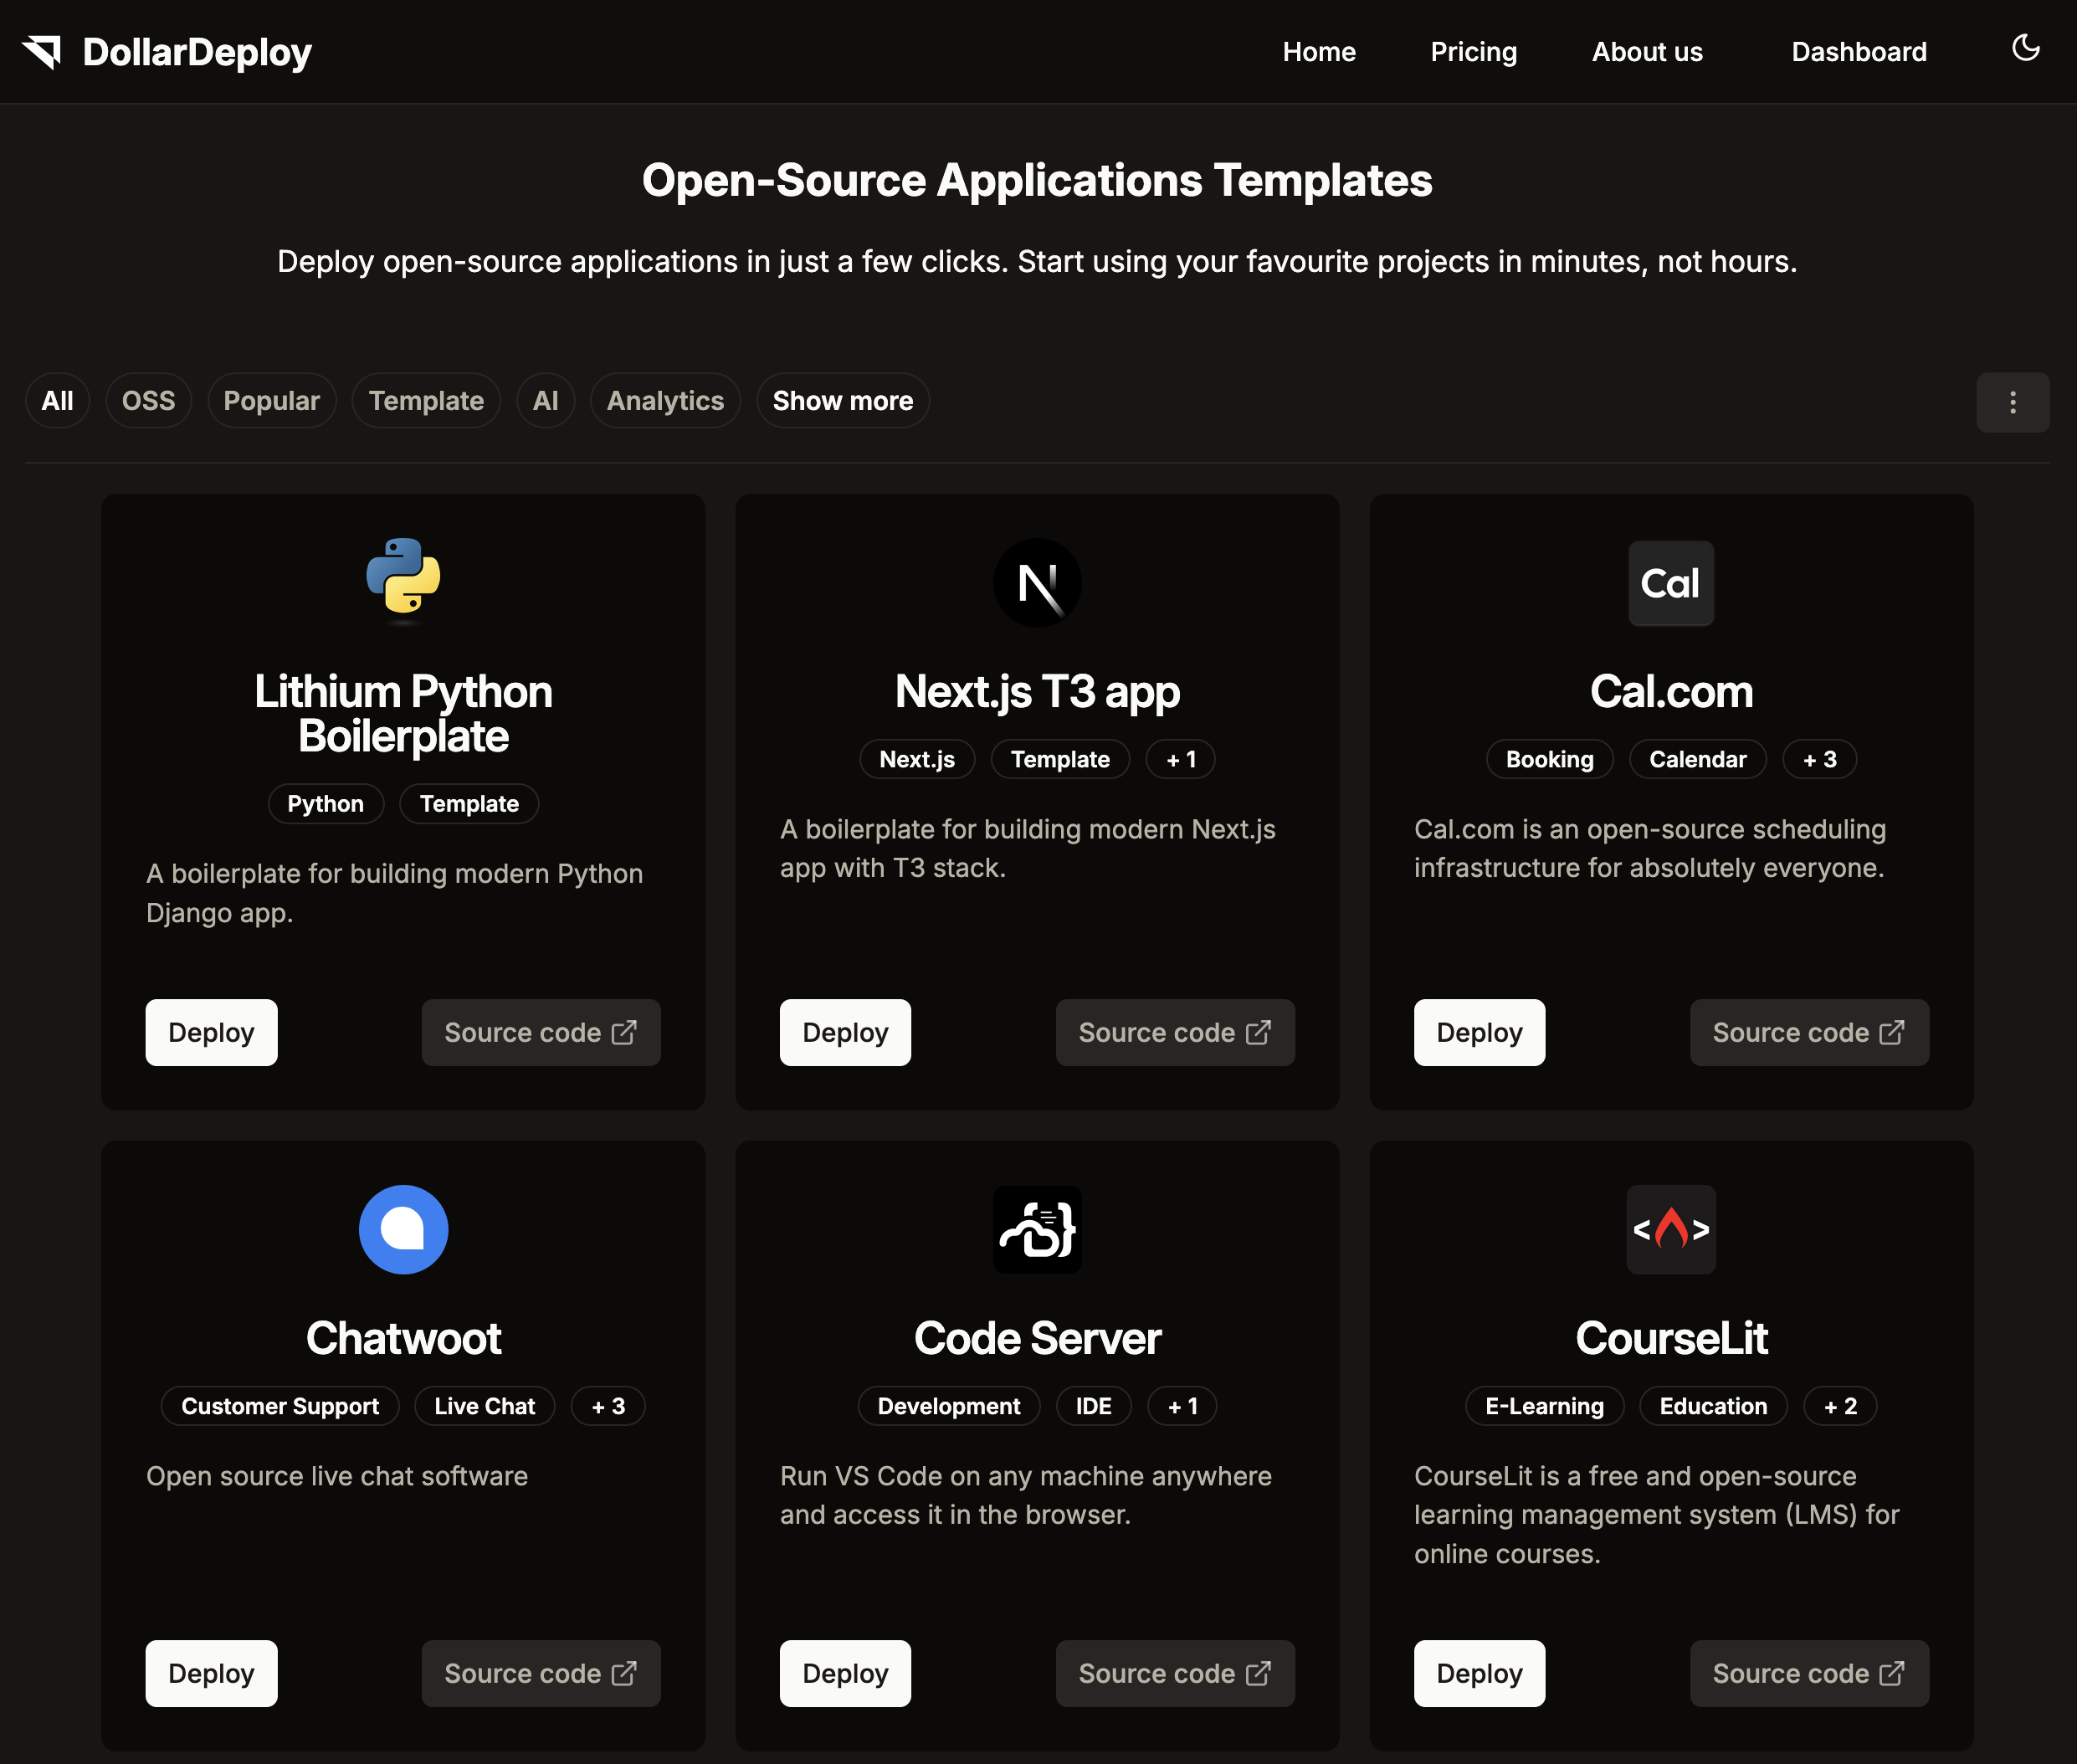Open the three-dot options menu
Screen dimensions: 2077x1764
2012,402
